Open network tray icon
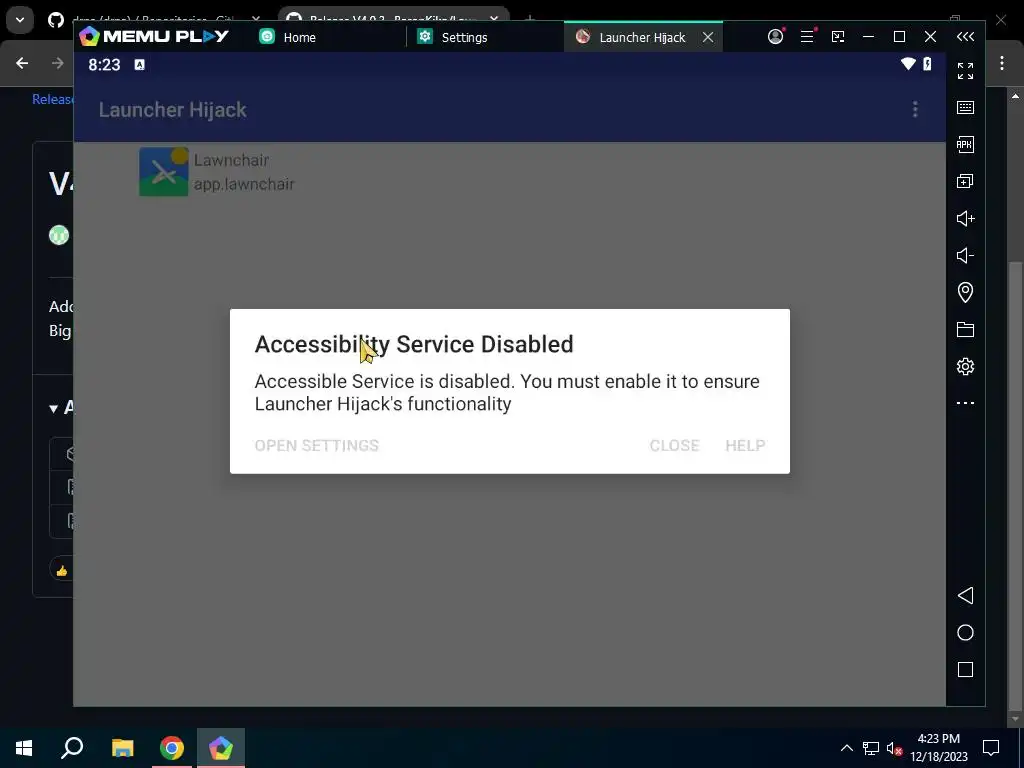Image resolution: width=1024 pixels, height=768 pixels. pyautogui.click(x=871, y=748)
